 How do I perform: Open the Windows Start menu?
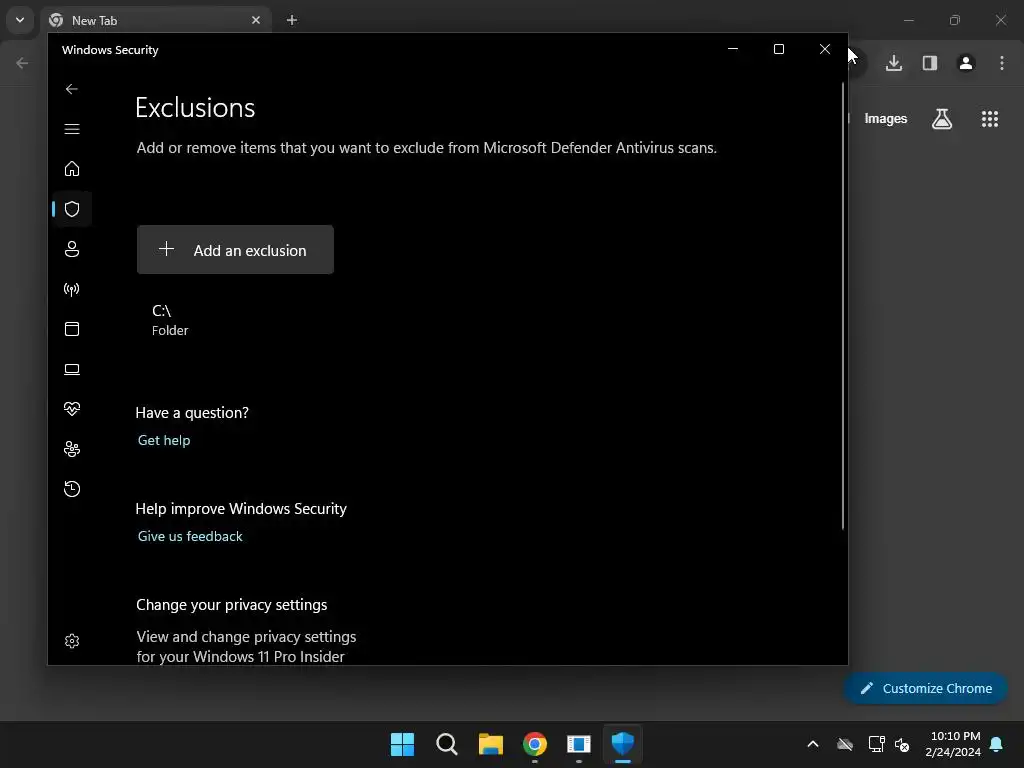[x=402, y=744]
